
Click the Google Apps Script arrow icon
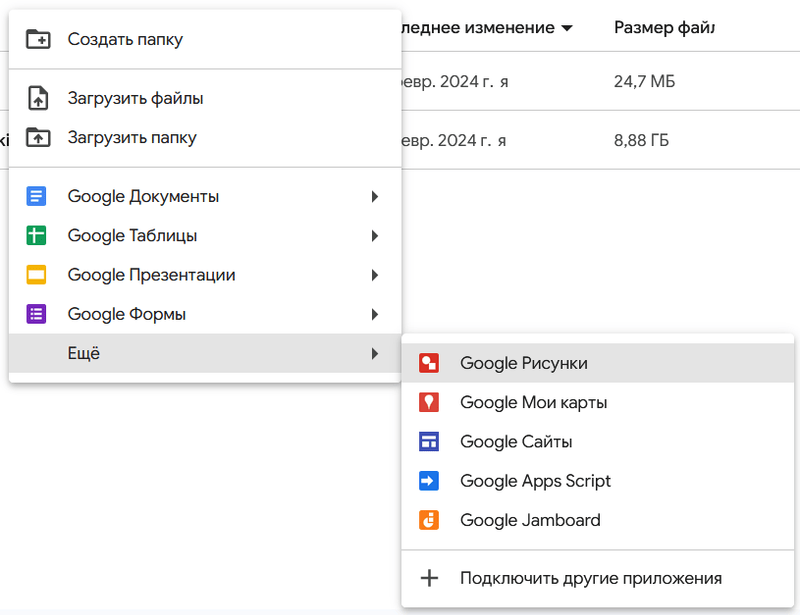[429, 481]
